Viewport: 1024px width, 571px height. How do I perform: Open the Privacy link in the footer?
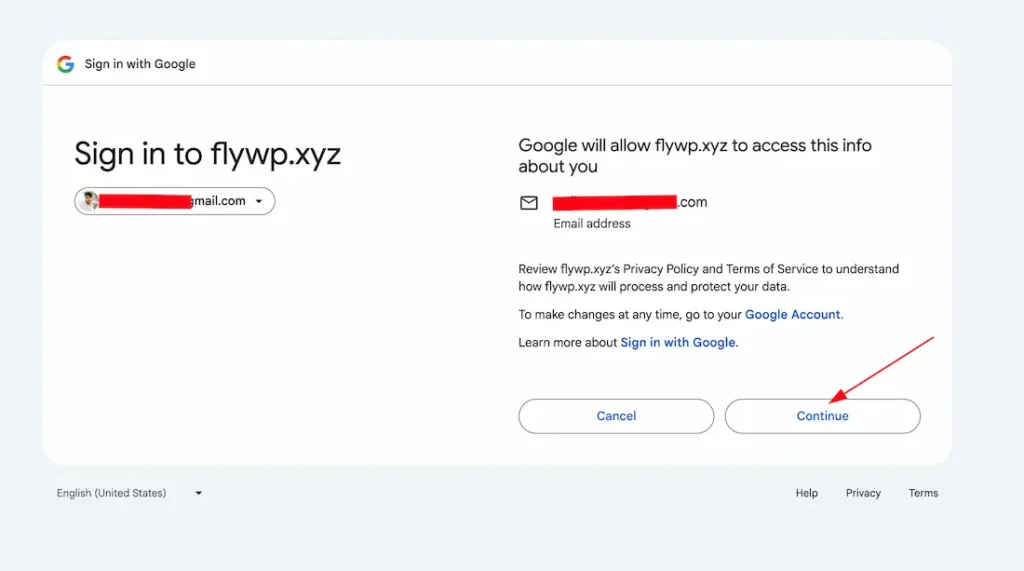coord(863,493)
